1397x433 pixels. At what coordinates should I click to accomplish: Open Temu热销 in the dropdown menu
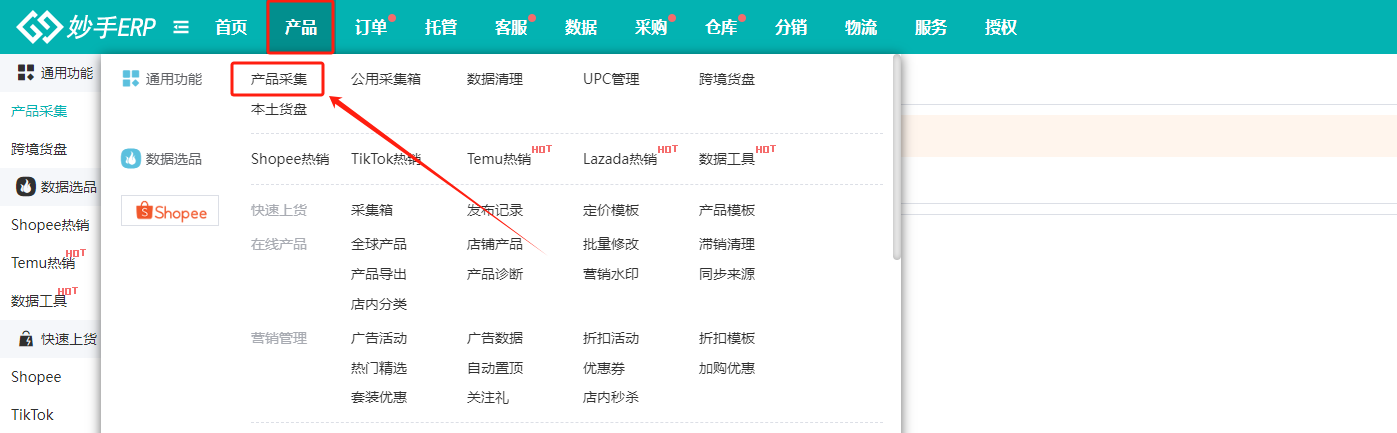(499, 158)
